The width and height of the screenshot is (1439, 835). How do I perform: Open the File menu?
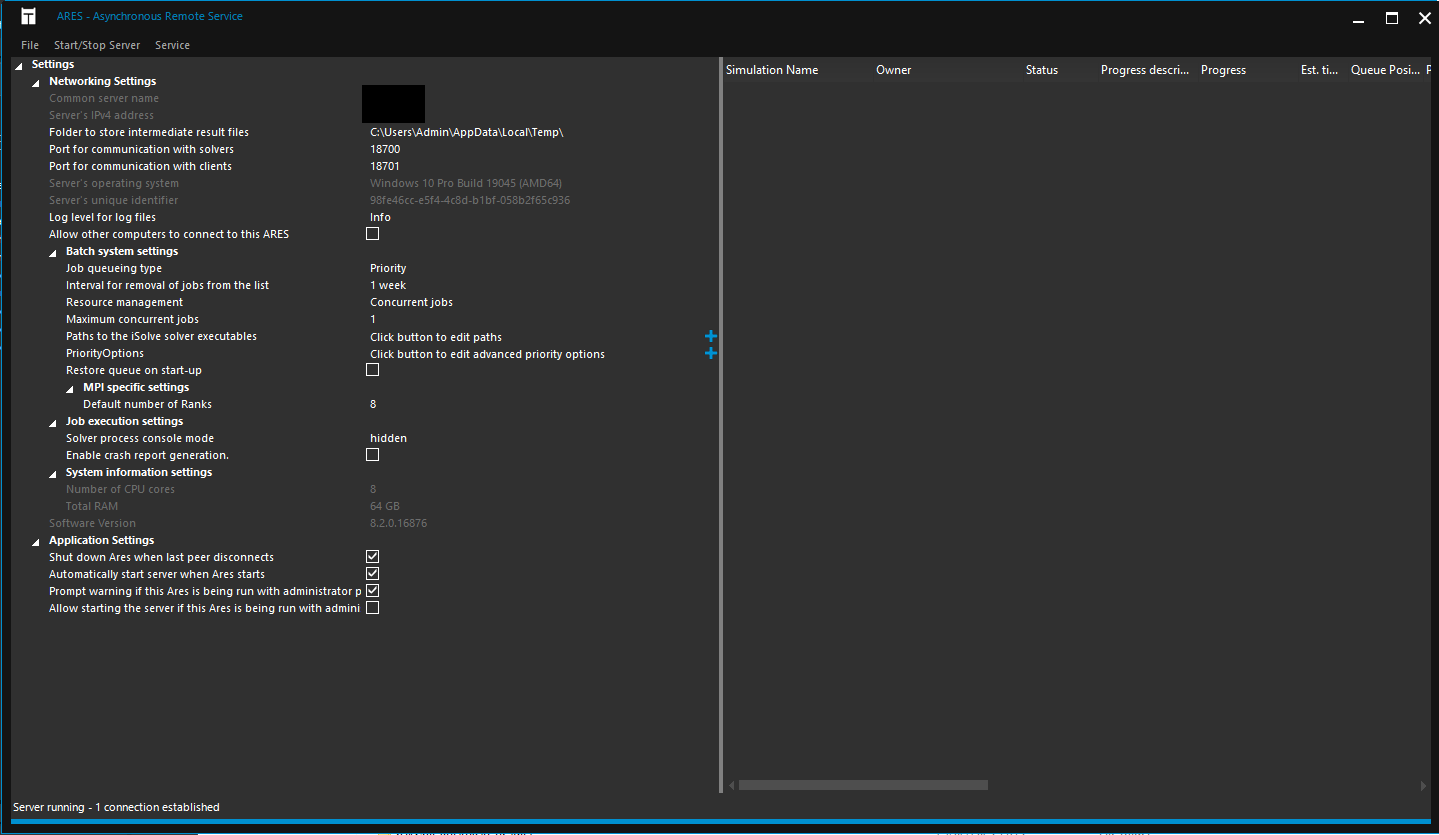pyautogui.click(x=30, y=45)
